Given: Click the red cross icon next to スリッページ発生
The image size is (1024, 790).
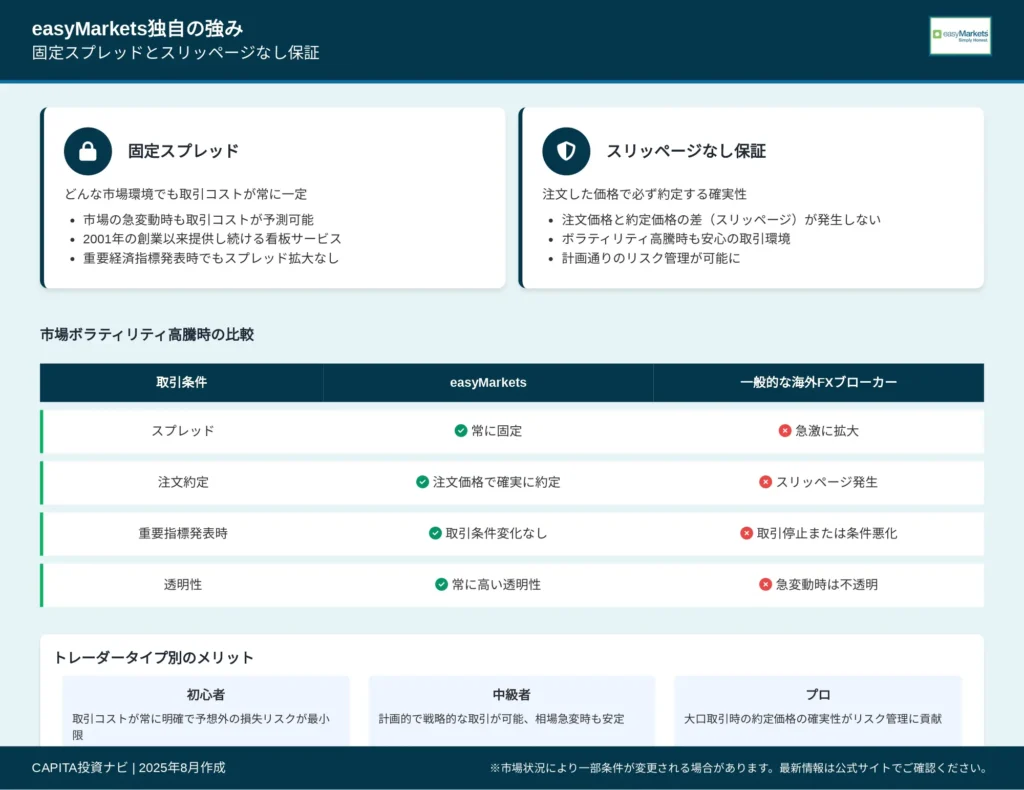Looking at the screenshot, I should click(765, 482).
